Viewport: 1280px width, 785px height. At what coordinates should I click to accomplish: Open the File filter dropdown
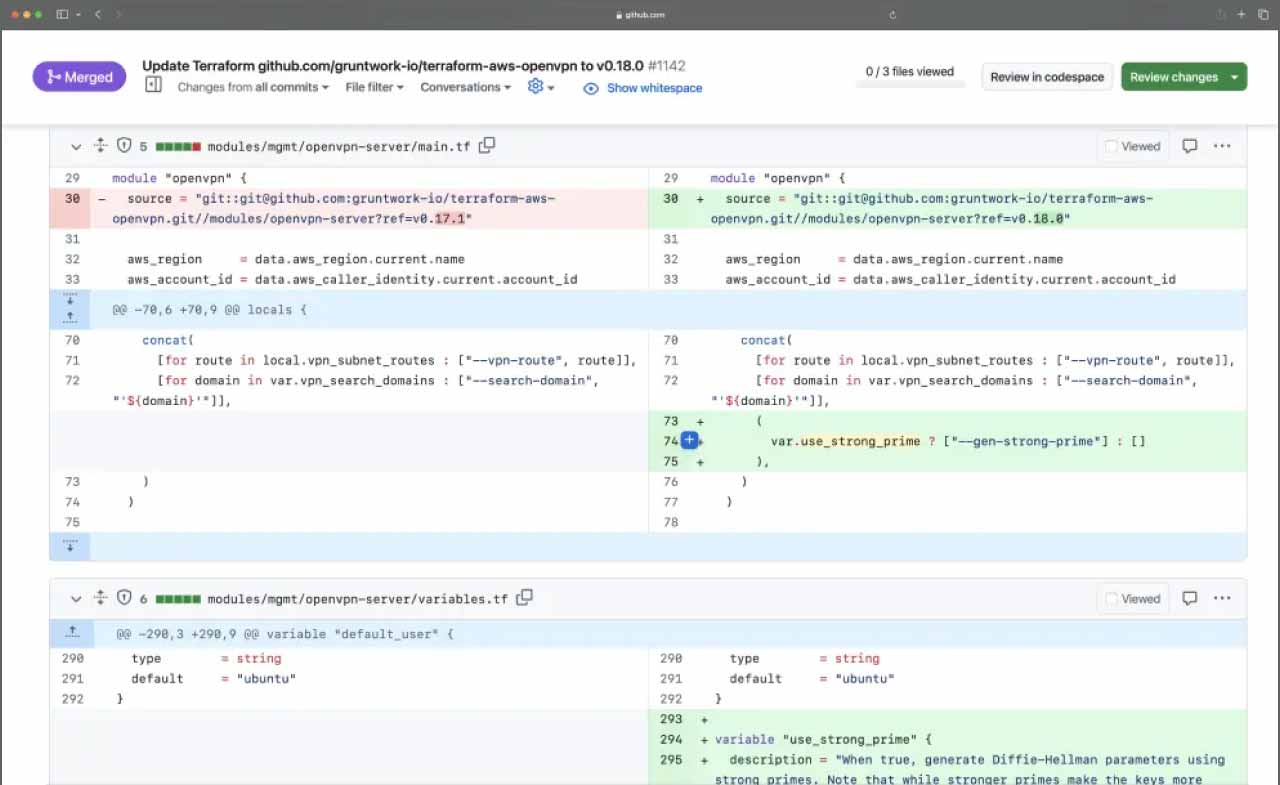(375, 87)
